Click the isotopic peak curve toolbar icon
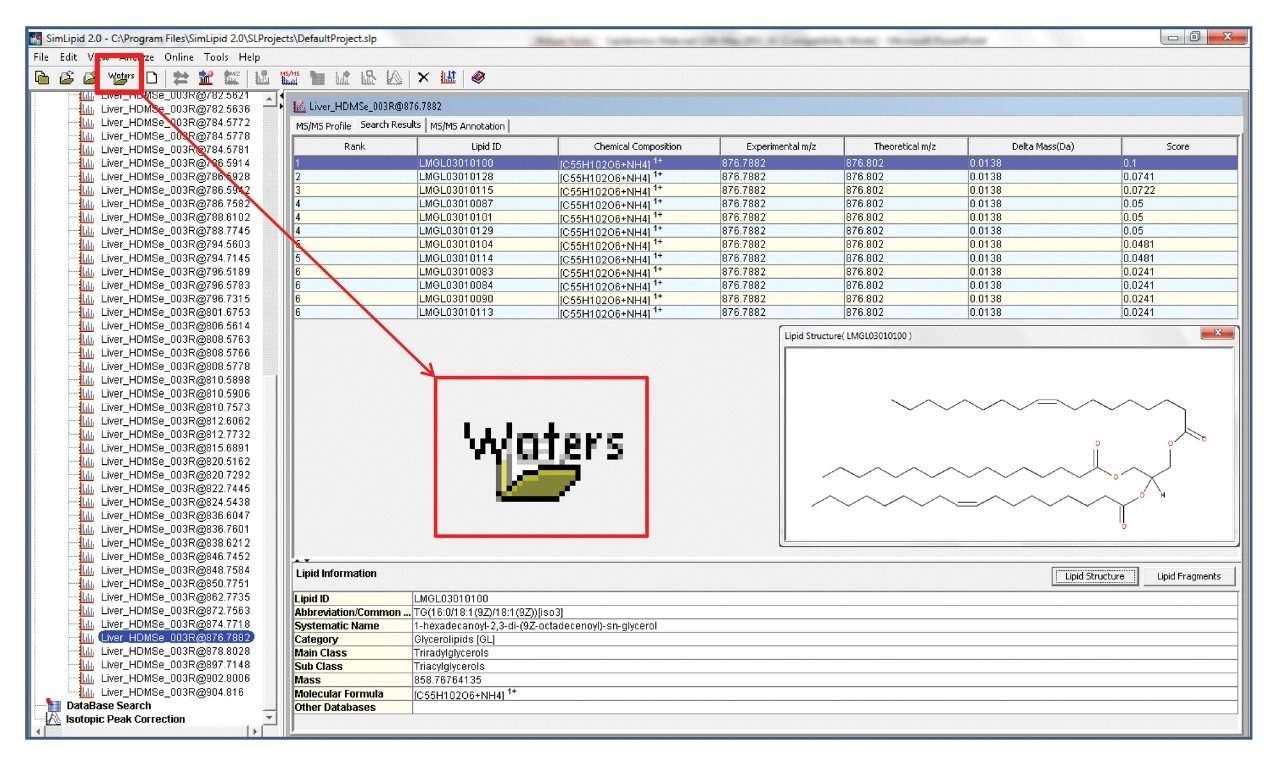 coord(394,77)
